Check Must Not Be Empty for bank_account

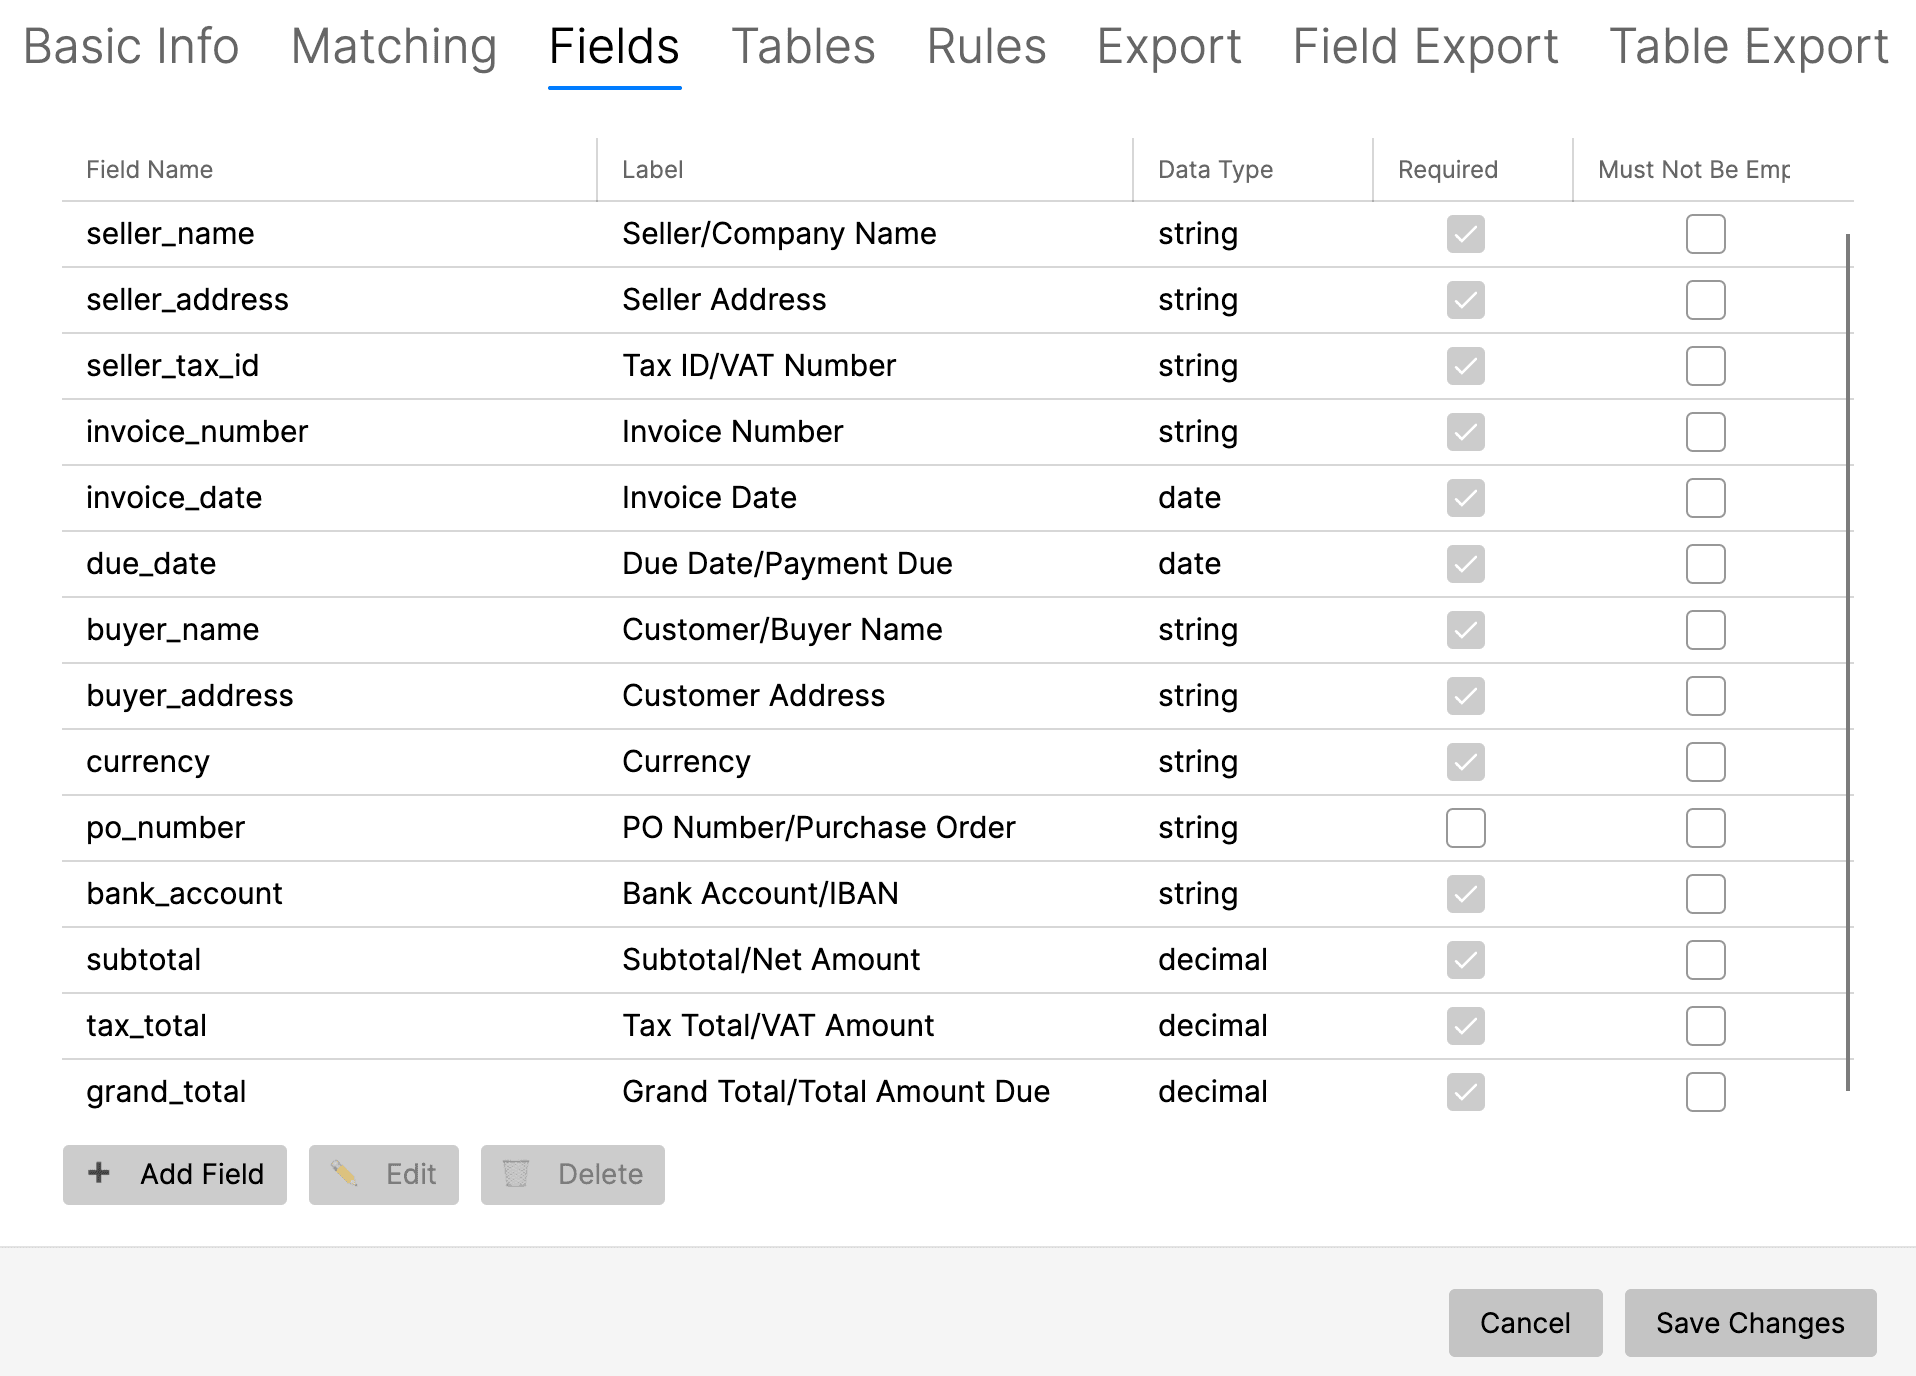[x=1705, y=893]
